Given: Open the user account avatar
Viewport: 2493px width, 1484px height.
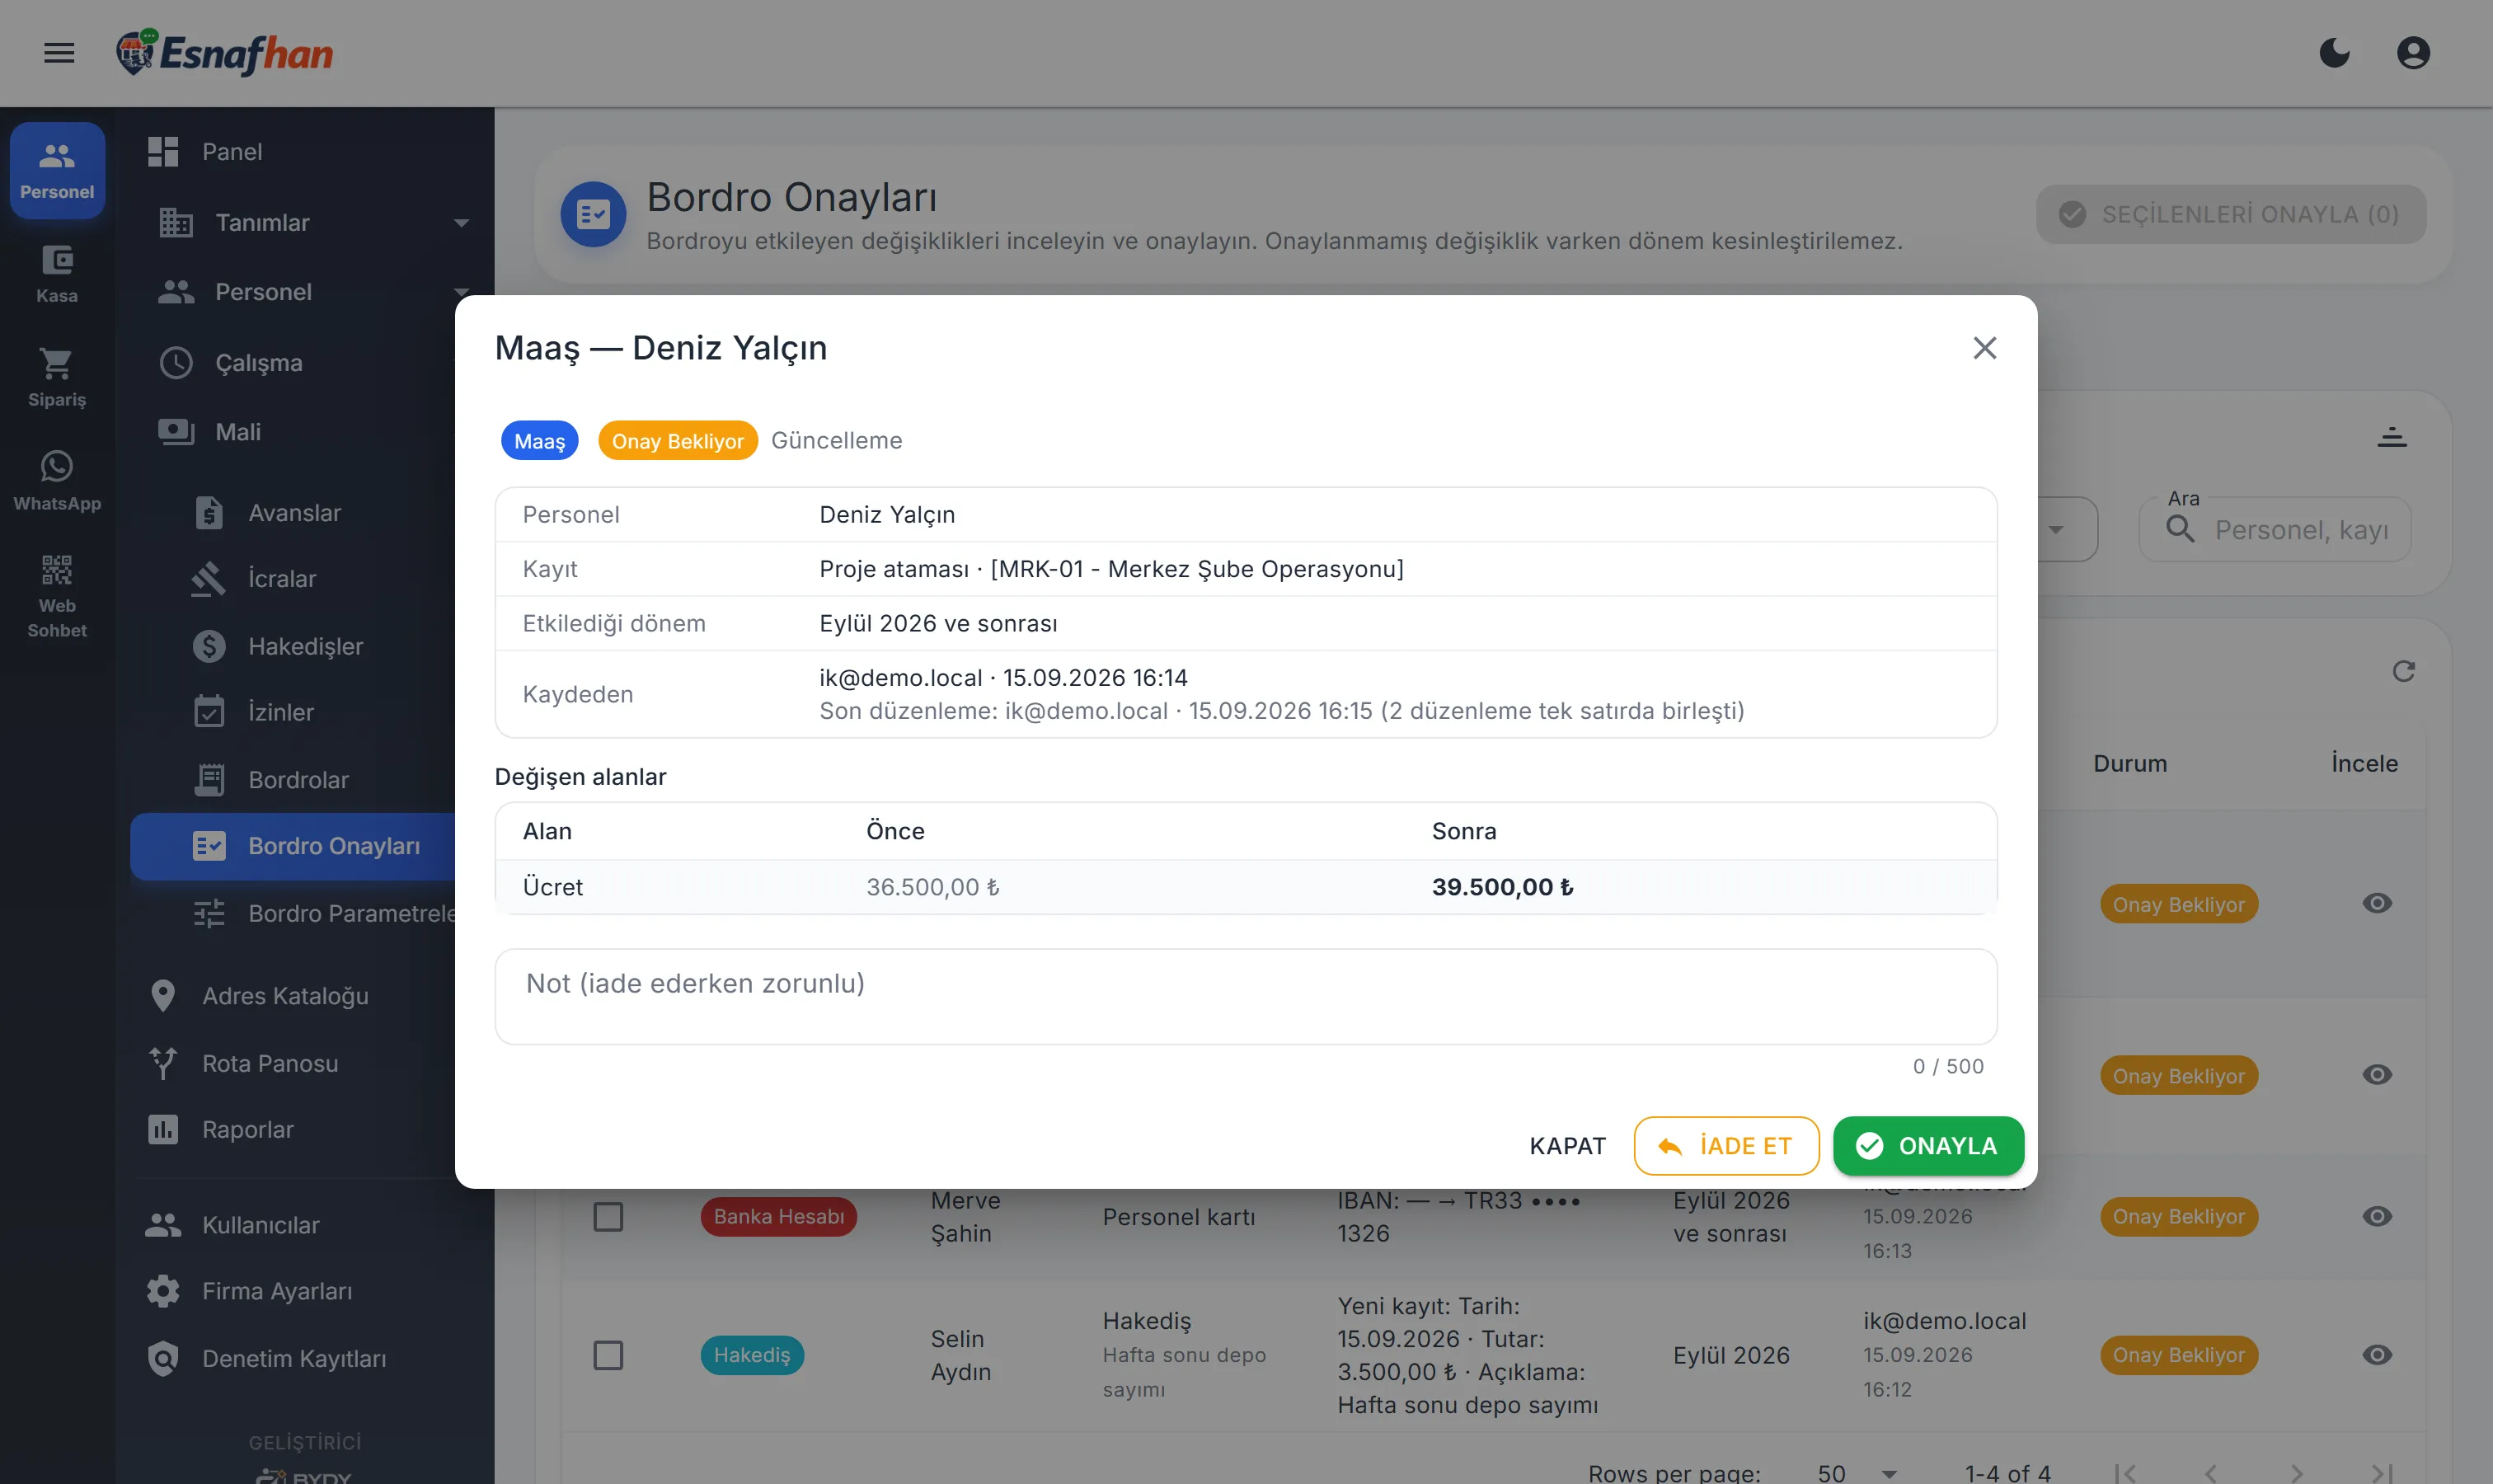Looking at the screenshot, I should pyautogui.click(x=2413, y=53).
